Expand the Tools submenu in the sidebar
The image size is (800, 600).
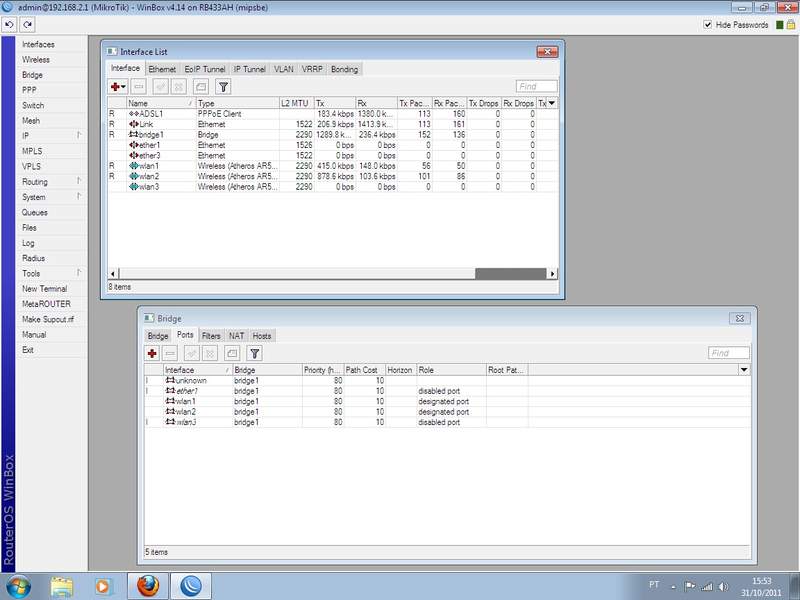[x=51, y=273]
